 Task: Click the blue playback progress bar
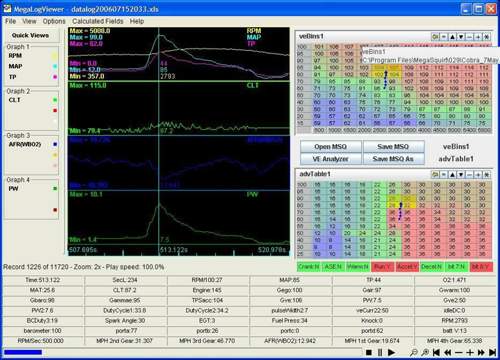pyautogui.click(x=23, y=352)
